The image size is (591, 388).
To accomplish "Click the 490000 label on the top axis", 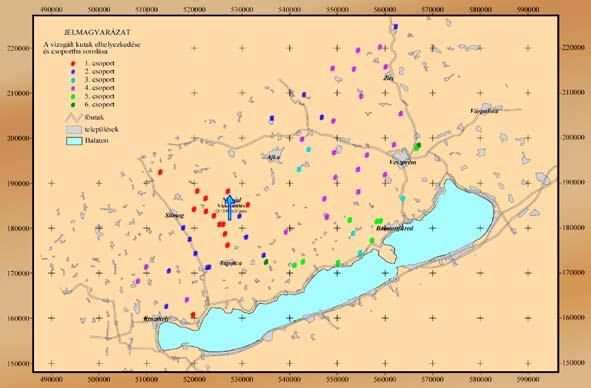I will [x=52, y=9].
